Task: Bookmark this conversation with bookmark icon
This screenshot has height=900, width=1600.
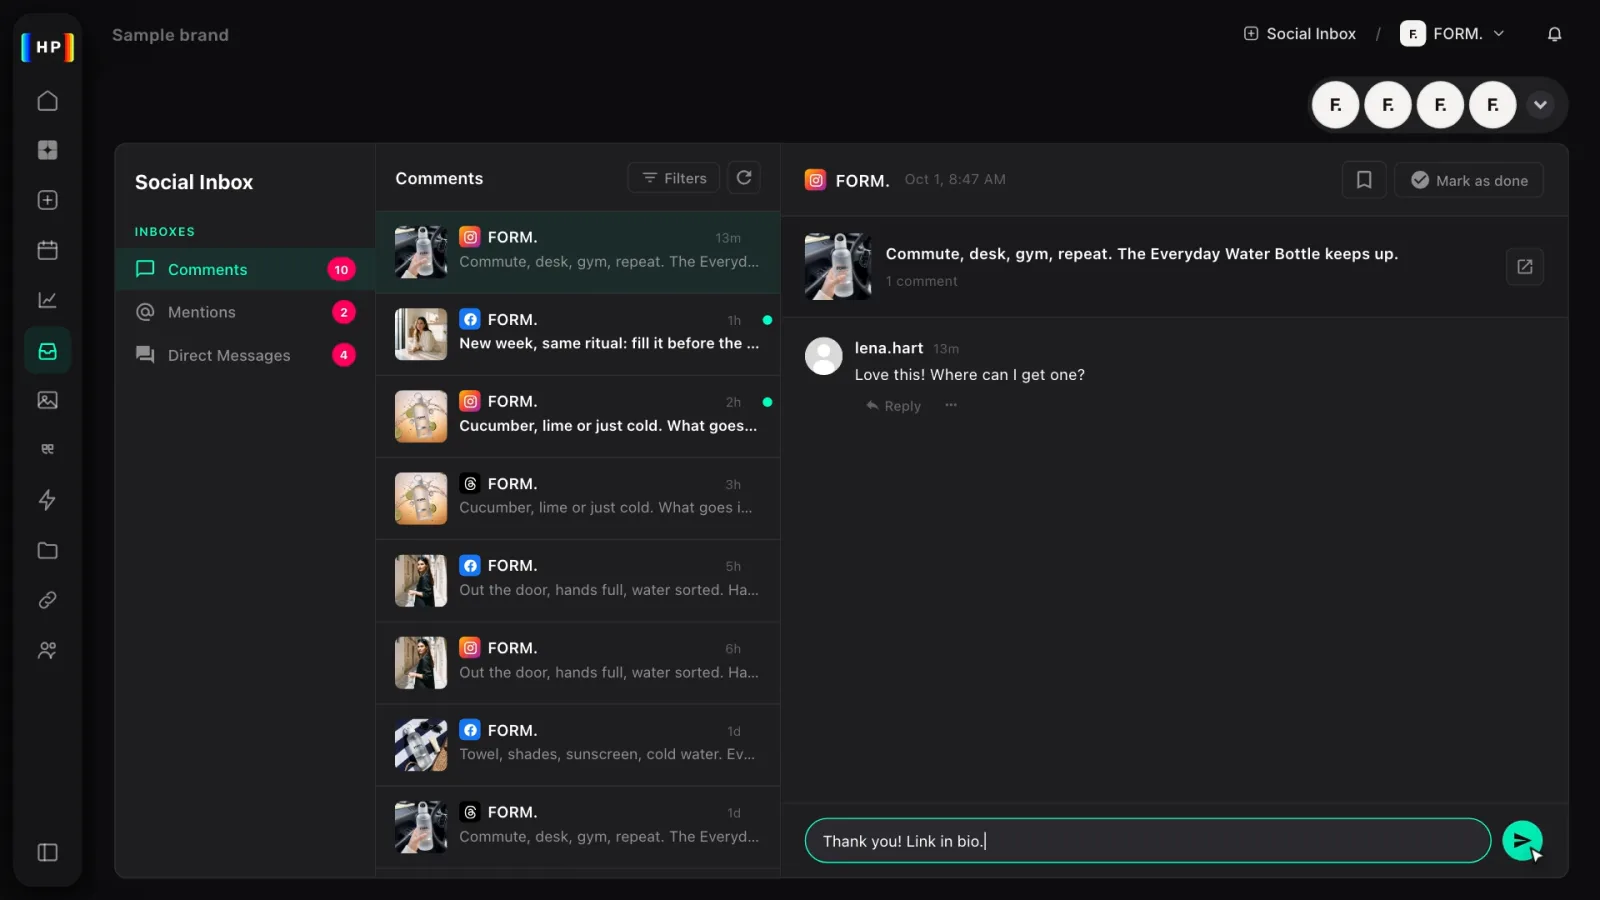Action: (x=1364, y=180)
